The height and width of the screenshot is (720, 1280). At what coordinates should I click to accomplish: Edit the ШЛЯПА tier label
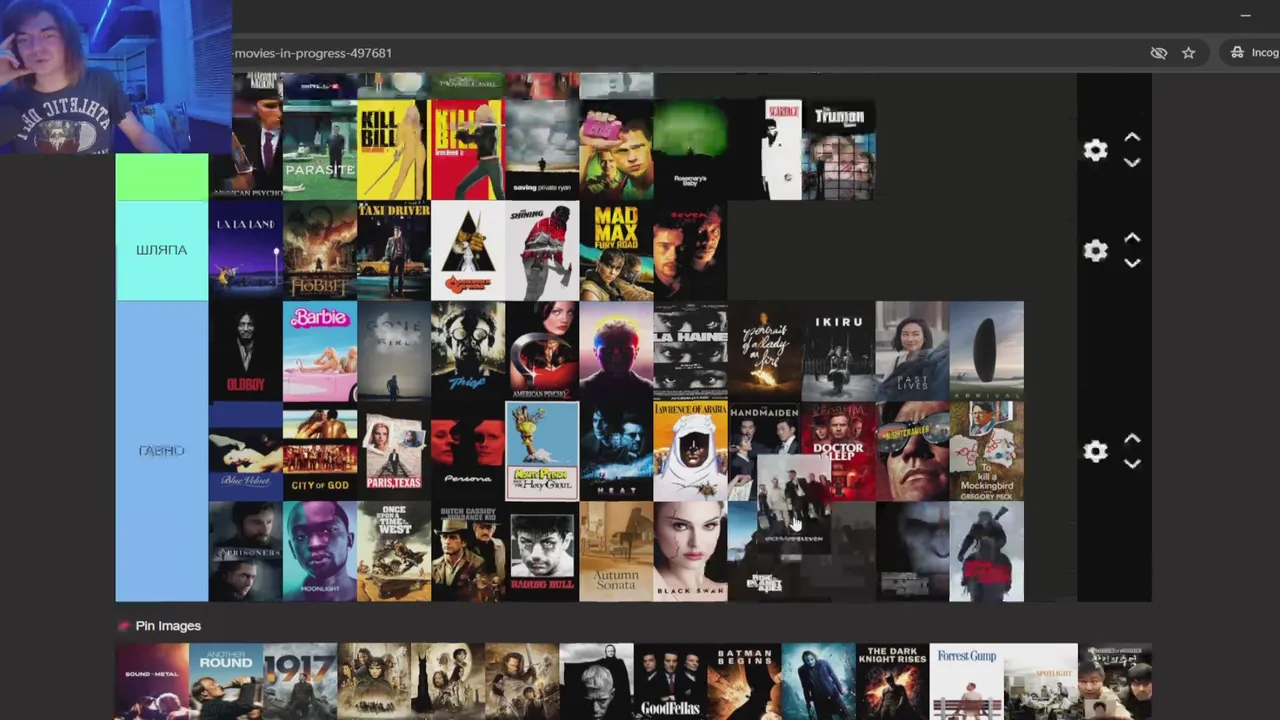pos(162,250)
